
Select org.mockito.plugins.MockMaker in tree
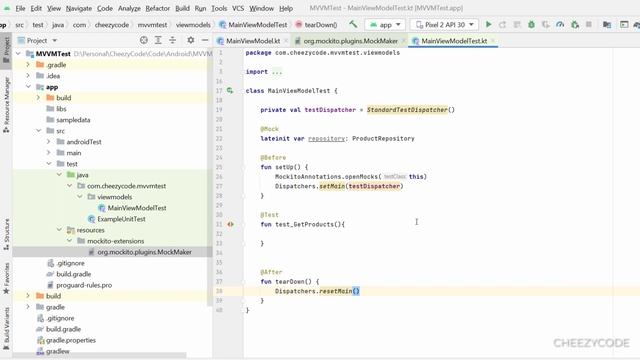coord(144,252)
